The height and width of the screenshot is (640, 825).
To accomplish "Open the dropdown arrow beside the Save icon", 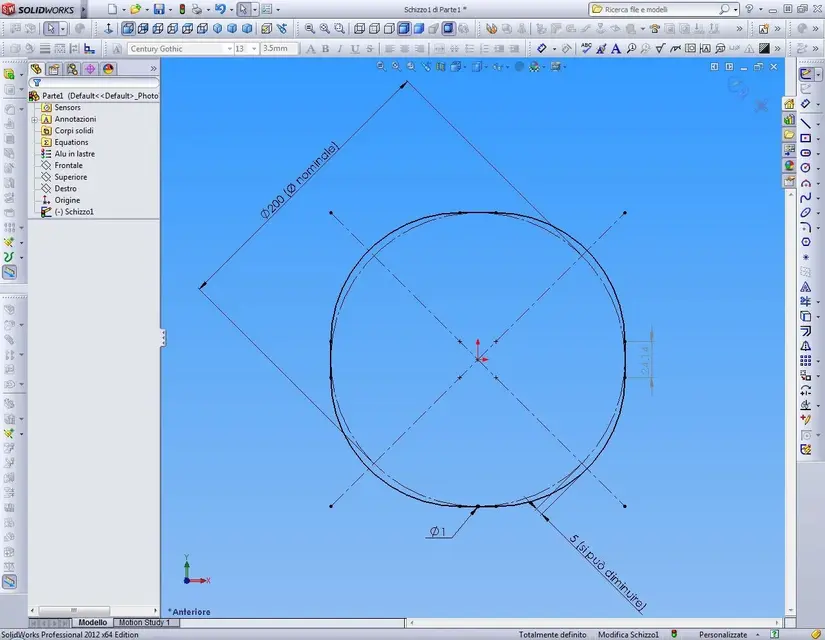I will point(170,9).
